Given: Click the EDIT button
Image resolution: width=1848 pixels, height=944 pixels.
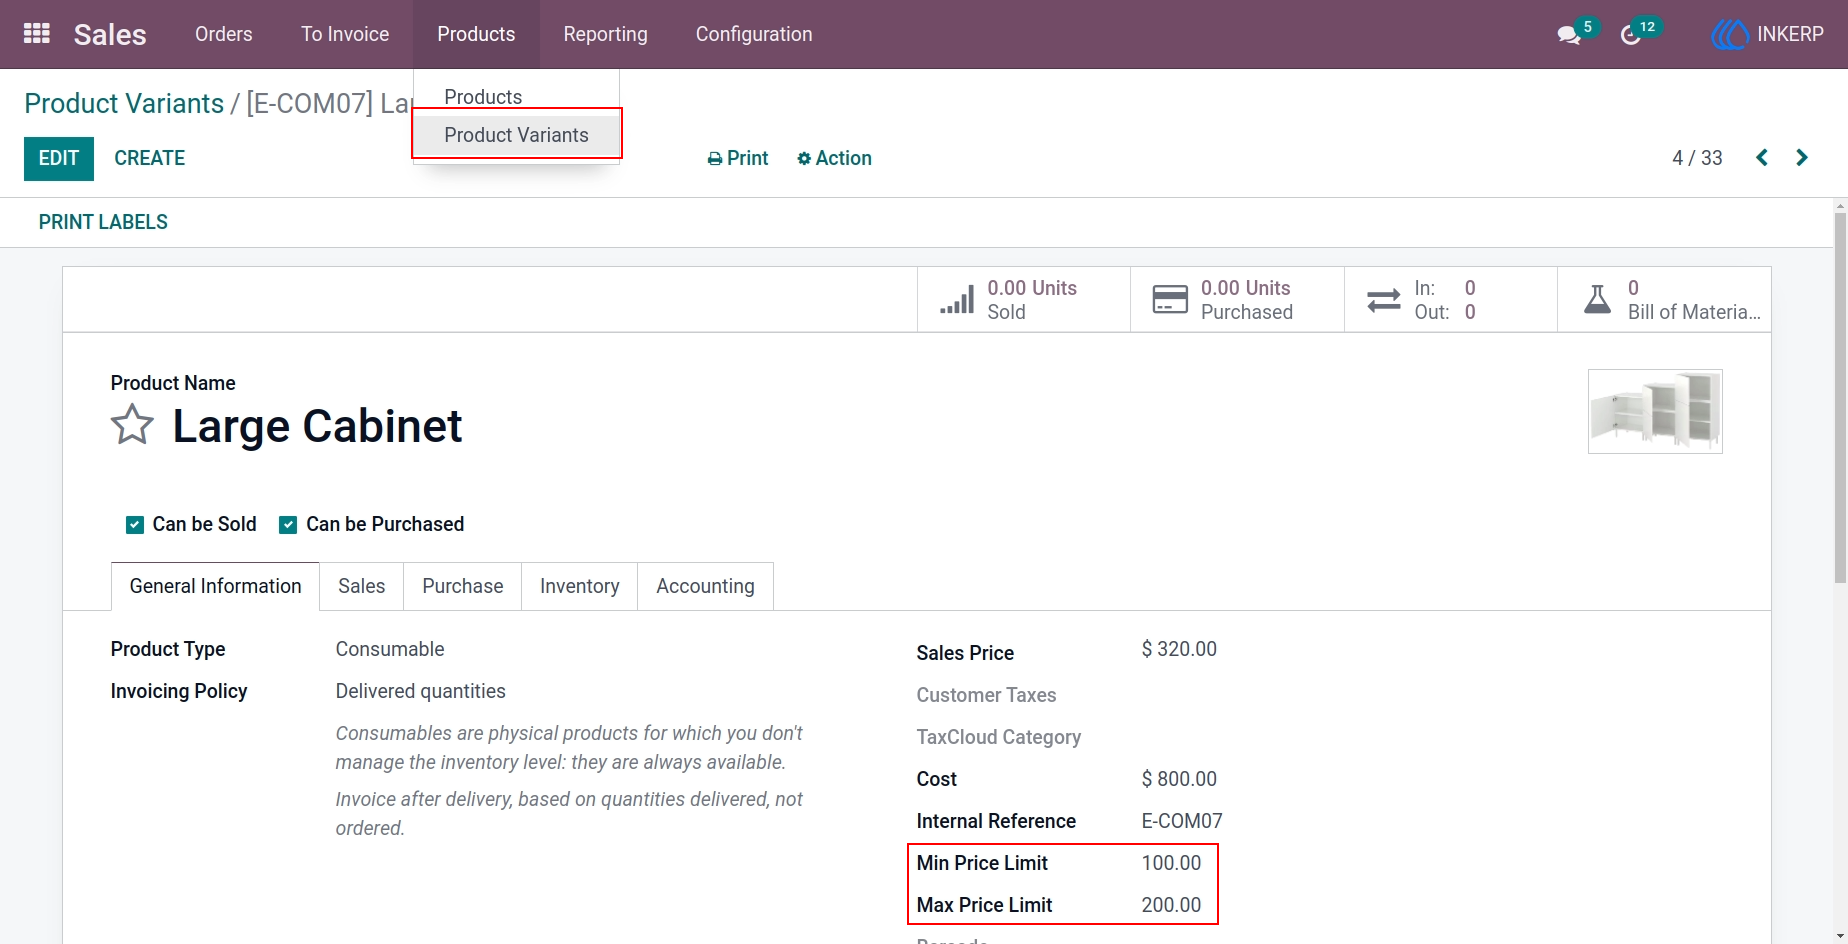Looking at the screenshot, I should coord(59,159).
